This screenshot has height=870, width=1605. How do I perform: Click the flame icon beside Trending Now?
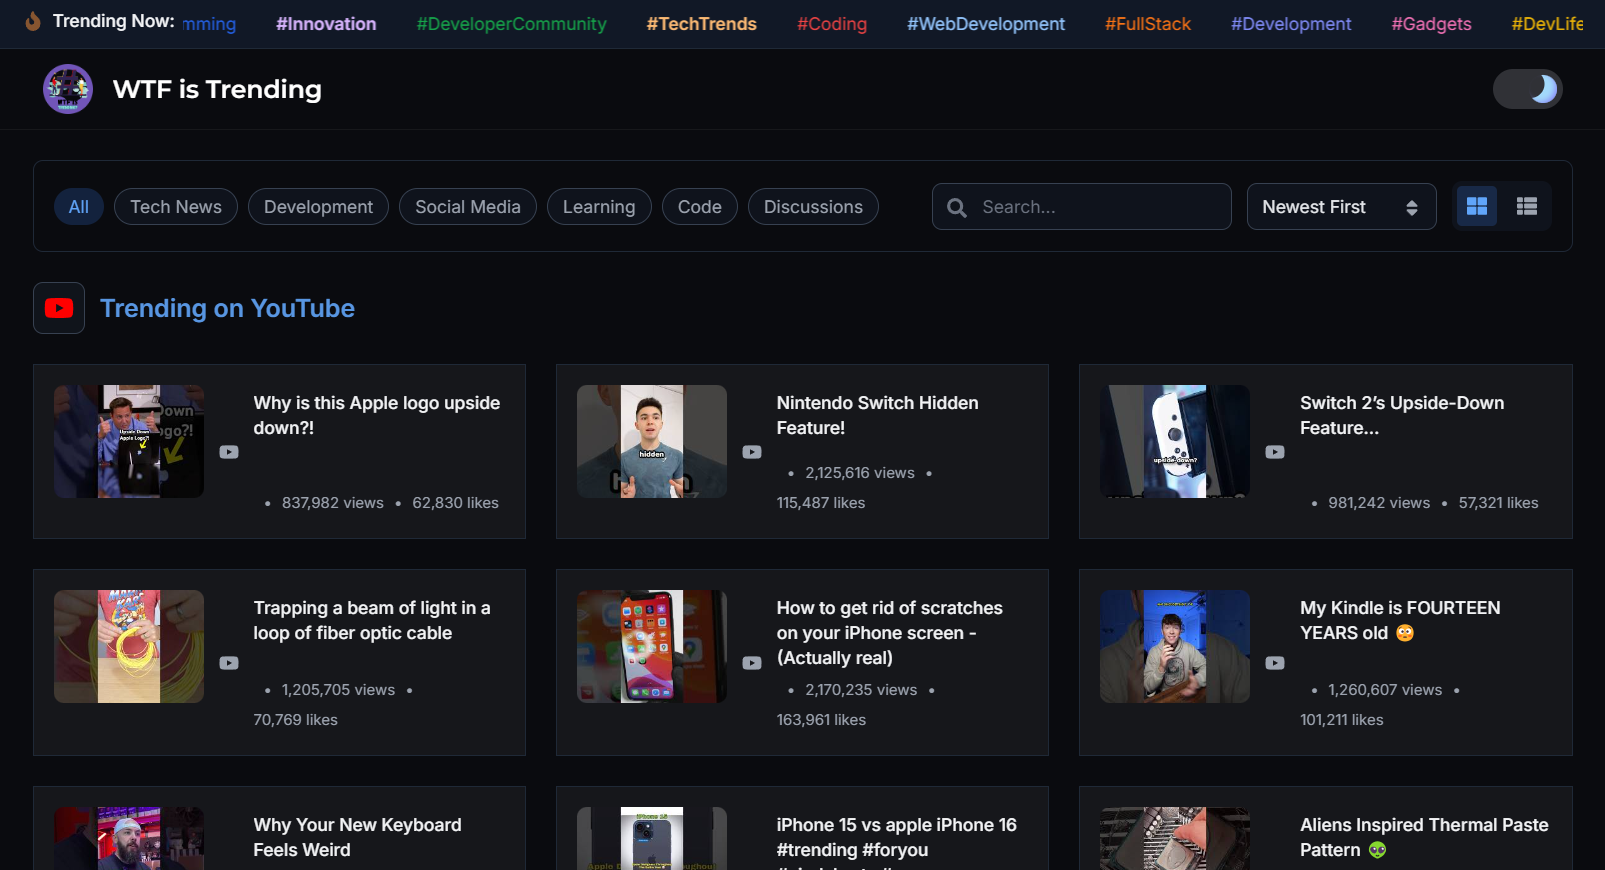33,21
